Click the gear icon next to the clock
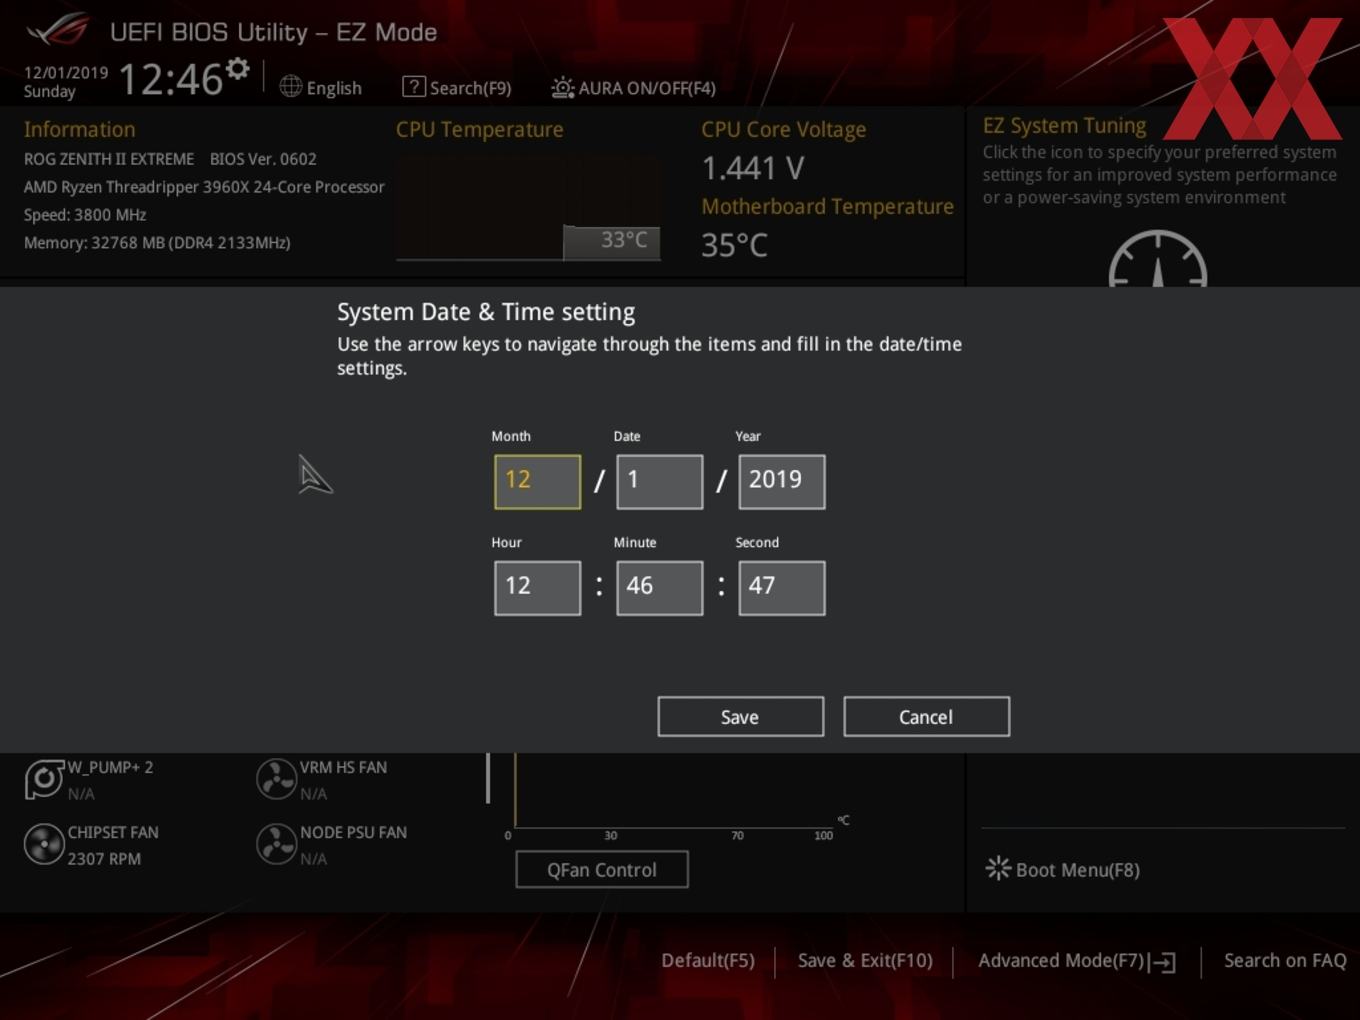 [237, 69]
